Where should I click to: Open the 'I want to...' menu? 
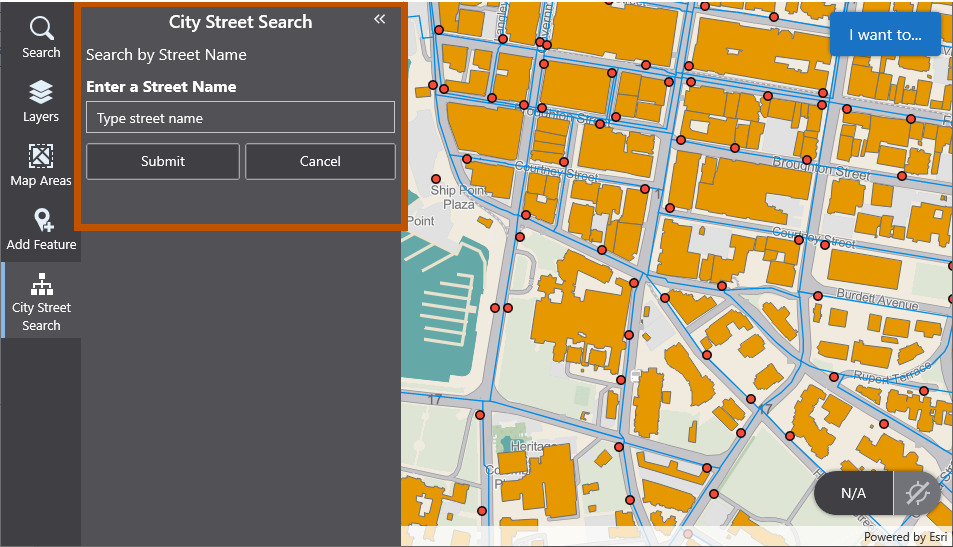[x=885, y=34]
